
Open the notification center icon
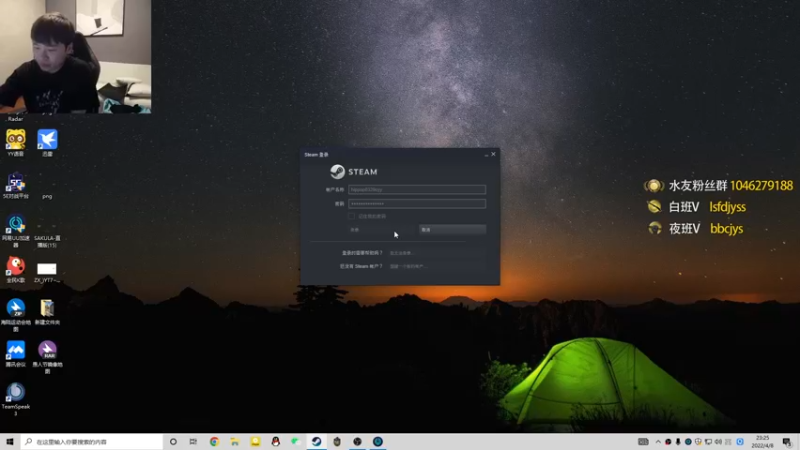(787, 442)
